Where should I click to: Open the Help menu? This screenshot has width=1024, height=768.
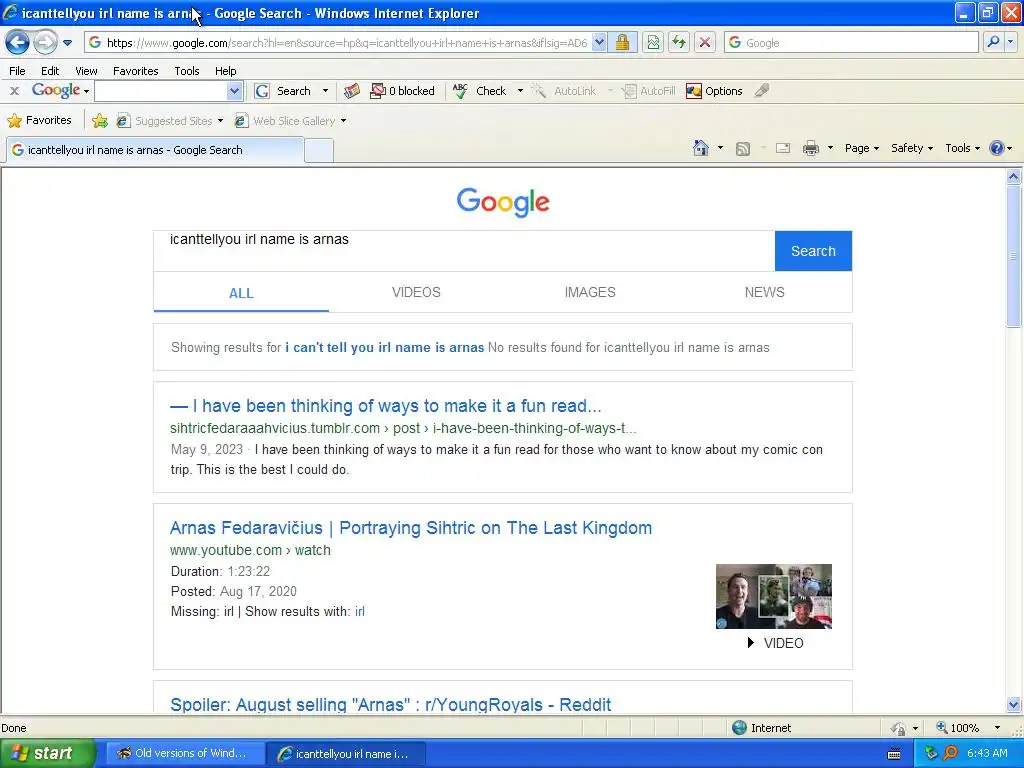pyautogui.click(x=226, y=71)
